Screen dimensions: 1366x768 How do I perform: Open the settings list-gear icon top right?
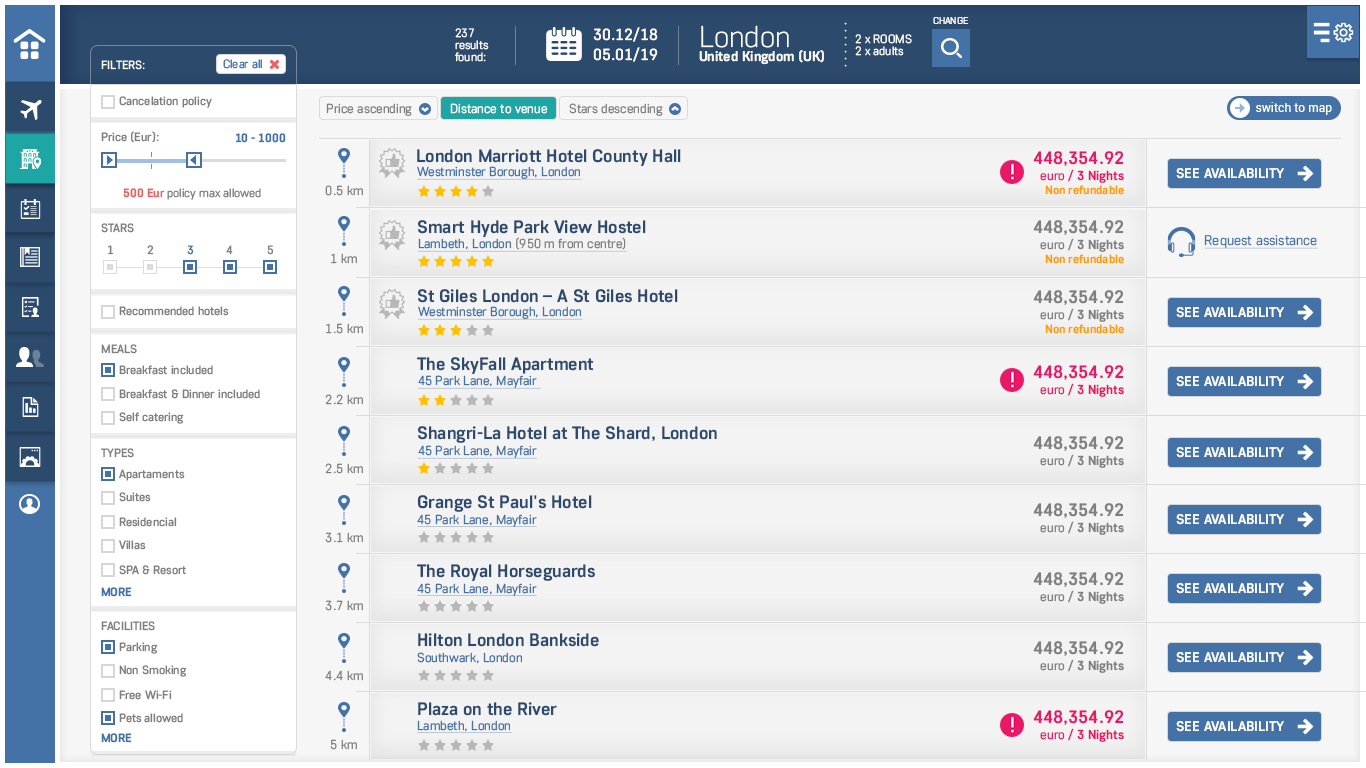tap(1333, 33)
